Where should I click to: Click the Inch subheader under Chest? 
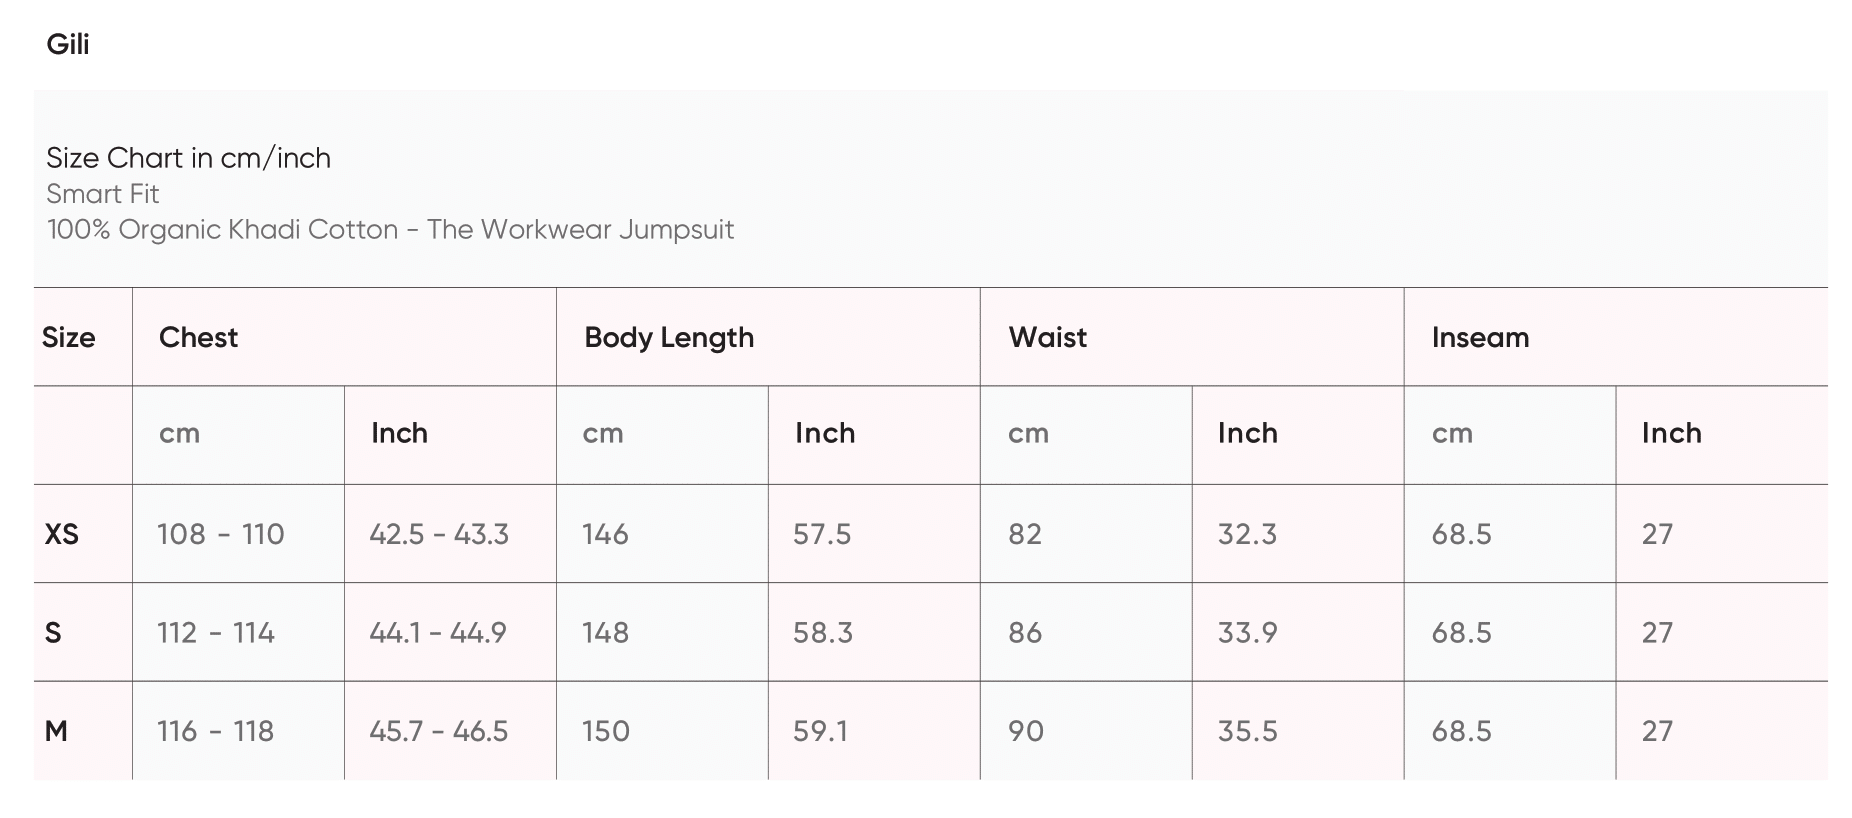coord(399,434)
